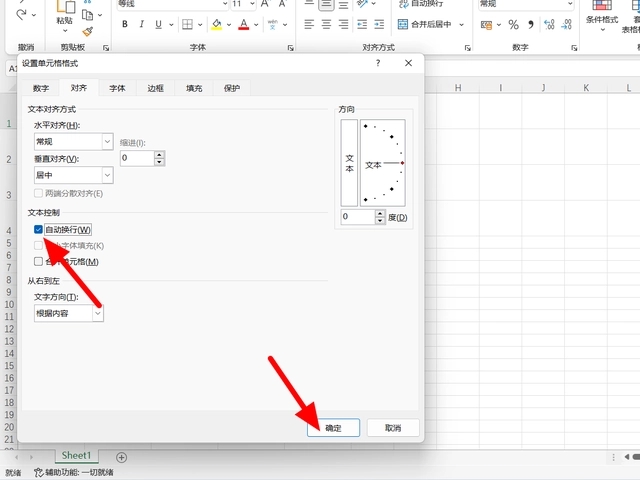Click the 粘贴 paste icon
The width and height of the screenshot is (640, 480).
64,15
